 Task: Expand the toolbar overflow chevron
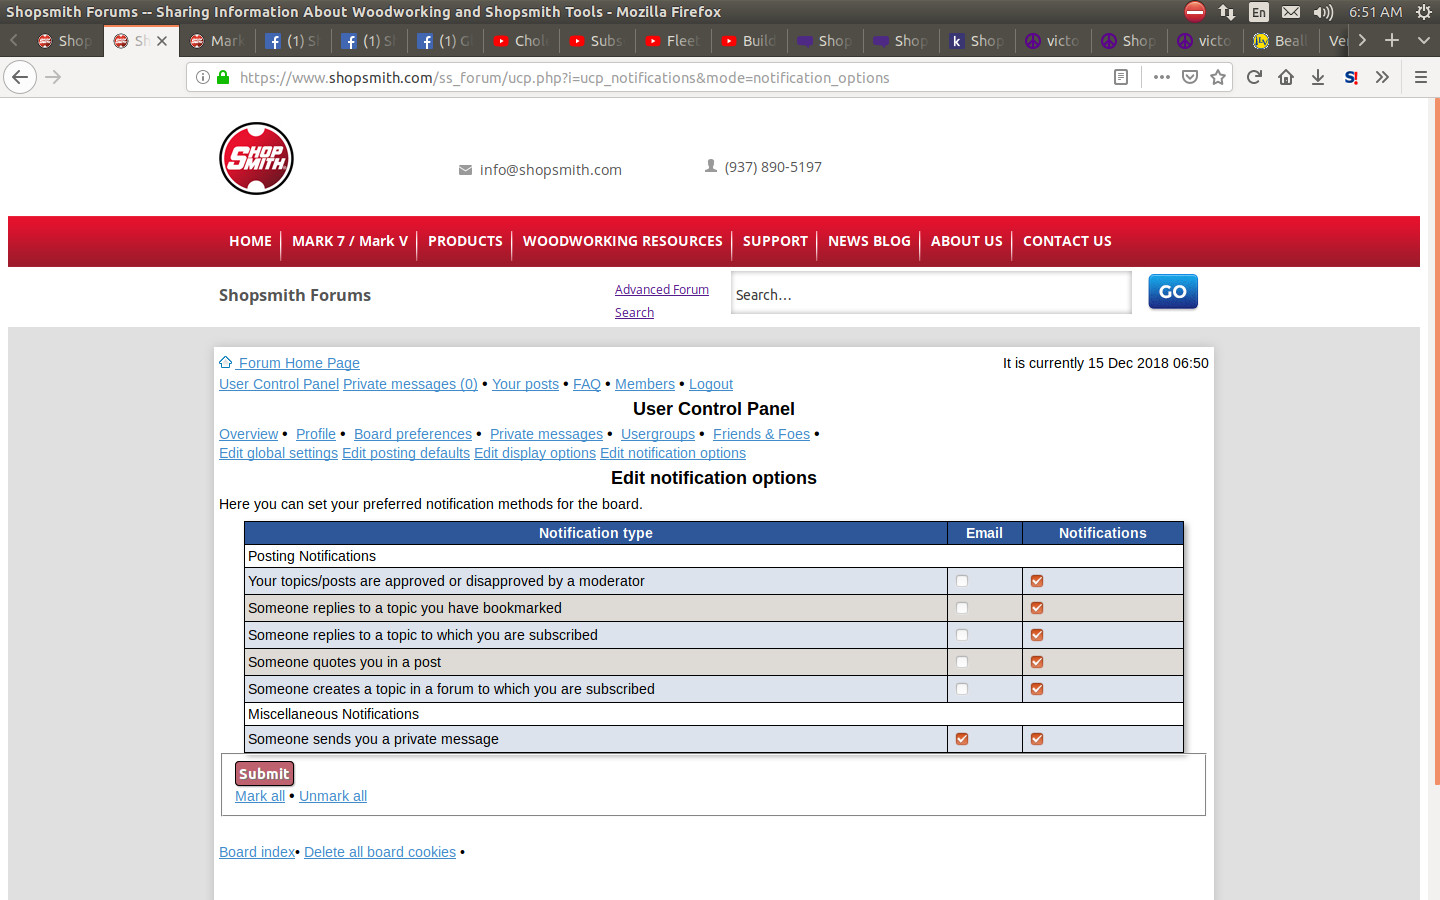click(x=1382, y=77)
